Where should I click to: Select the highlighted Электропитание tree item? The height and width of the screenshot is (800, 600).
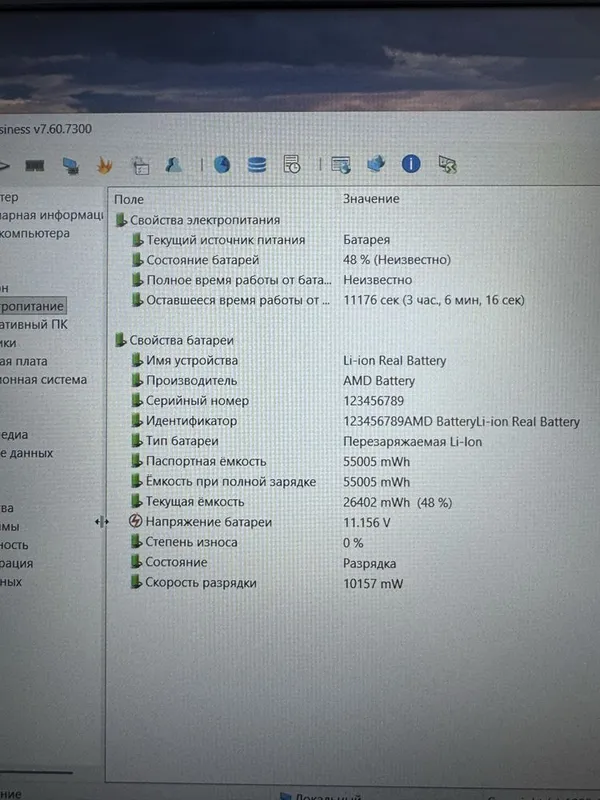[32, 306]
